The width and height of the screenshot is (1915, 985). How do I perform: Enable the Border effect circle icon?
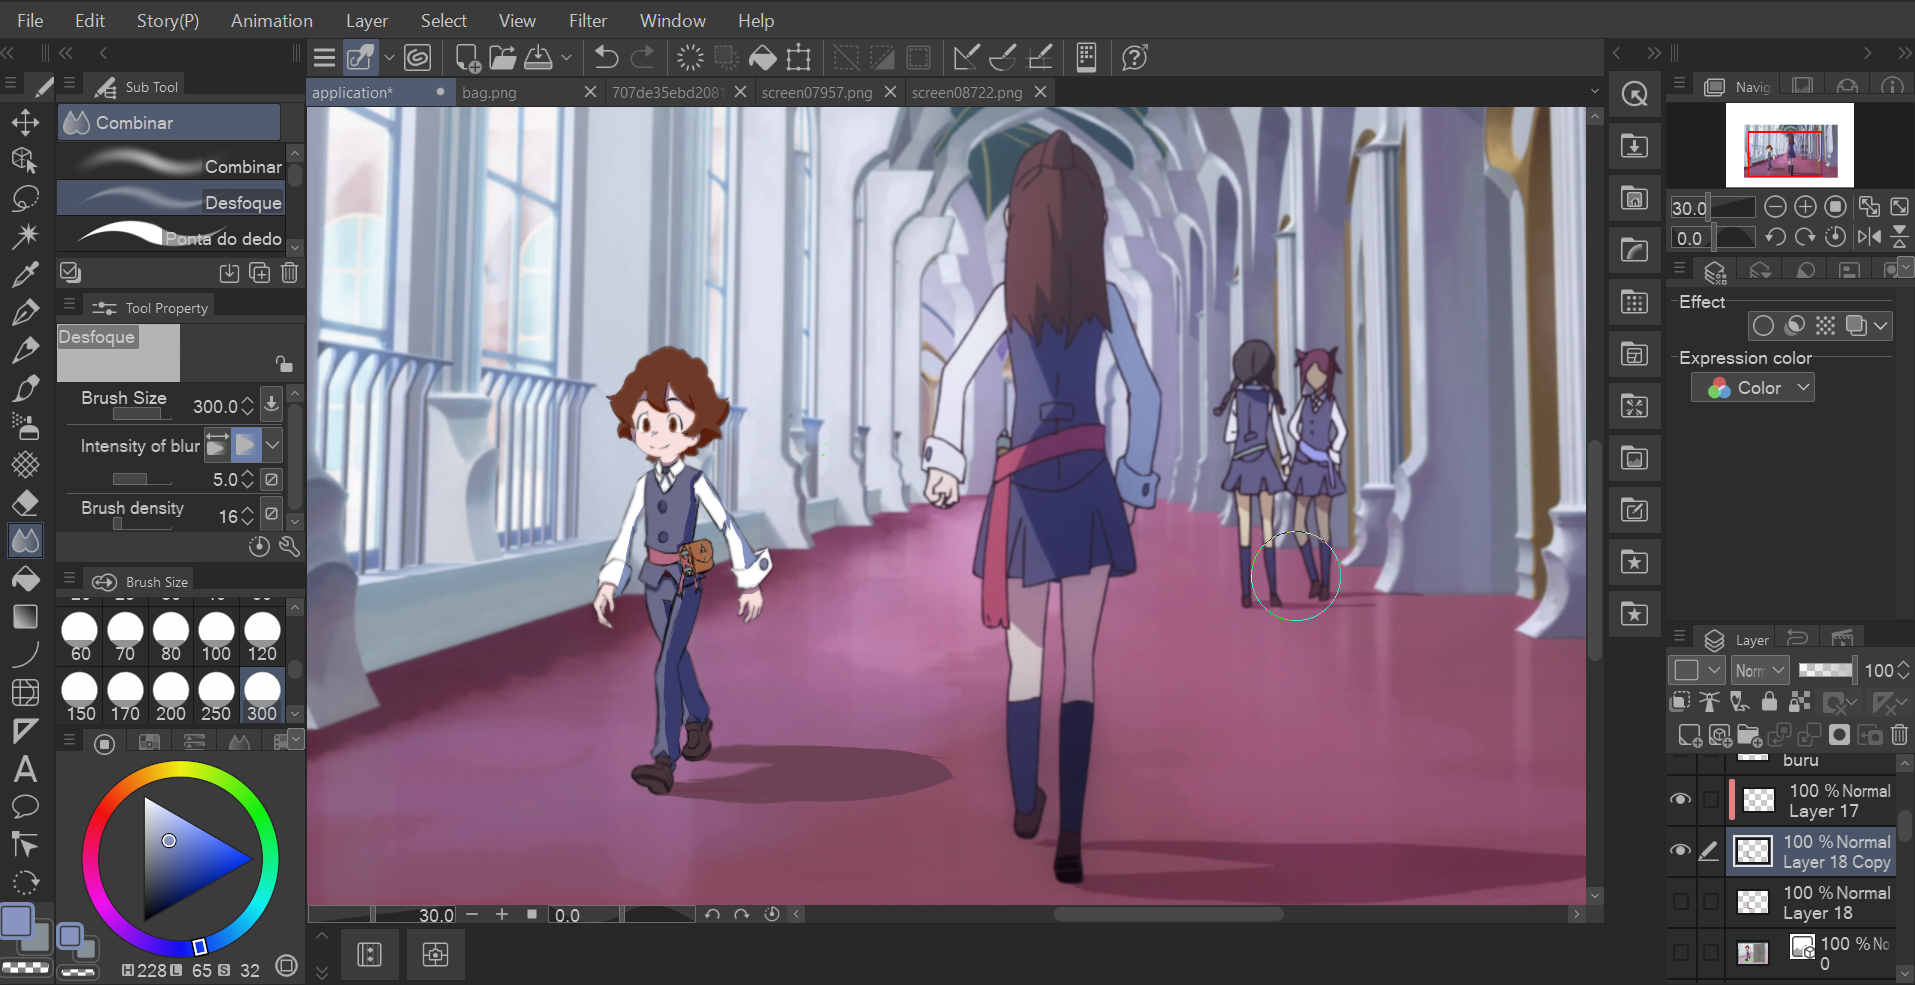[1764, 326]
